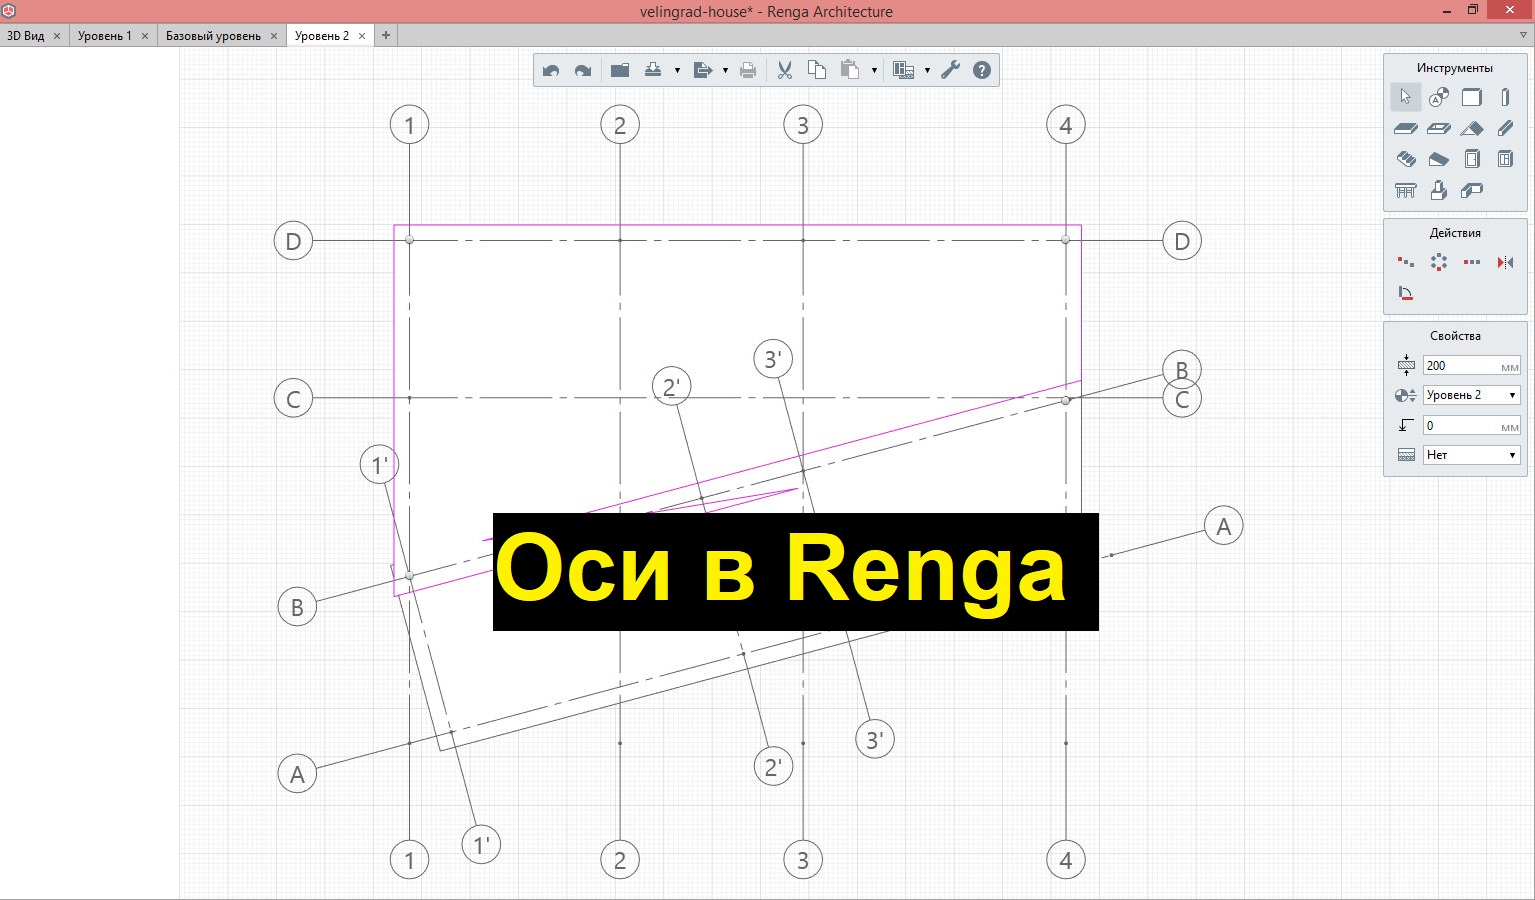The height and width of the screenshot is (900, 1535).
Task: Select the Wall tool
Action: pos(1472,97)
